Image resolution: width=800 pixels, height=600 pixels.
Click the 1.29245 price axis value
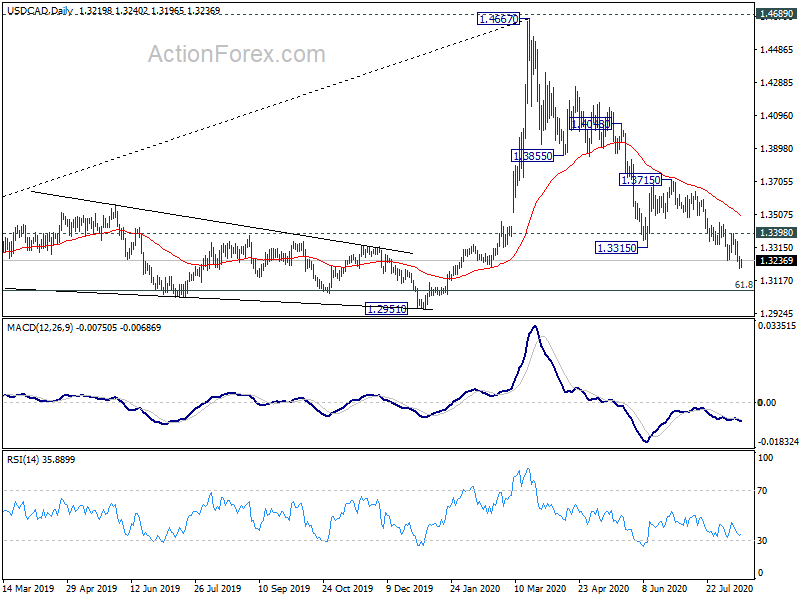(x=777, y=313)
